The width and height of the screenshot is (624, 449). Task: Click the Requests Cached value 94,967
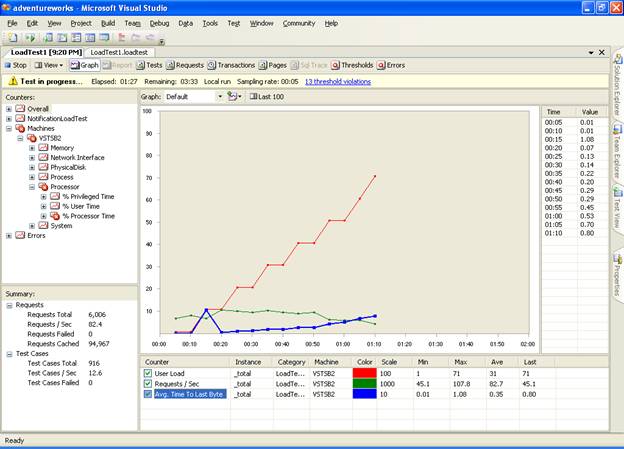click(99, 344)
